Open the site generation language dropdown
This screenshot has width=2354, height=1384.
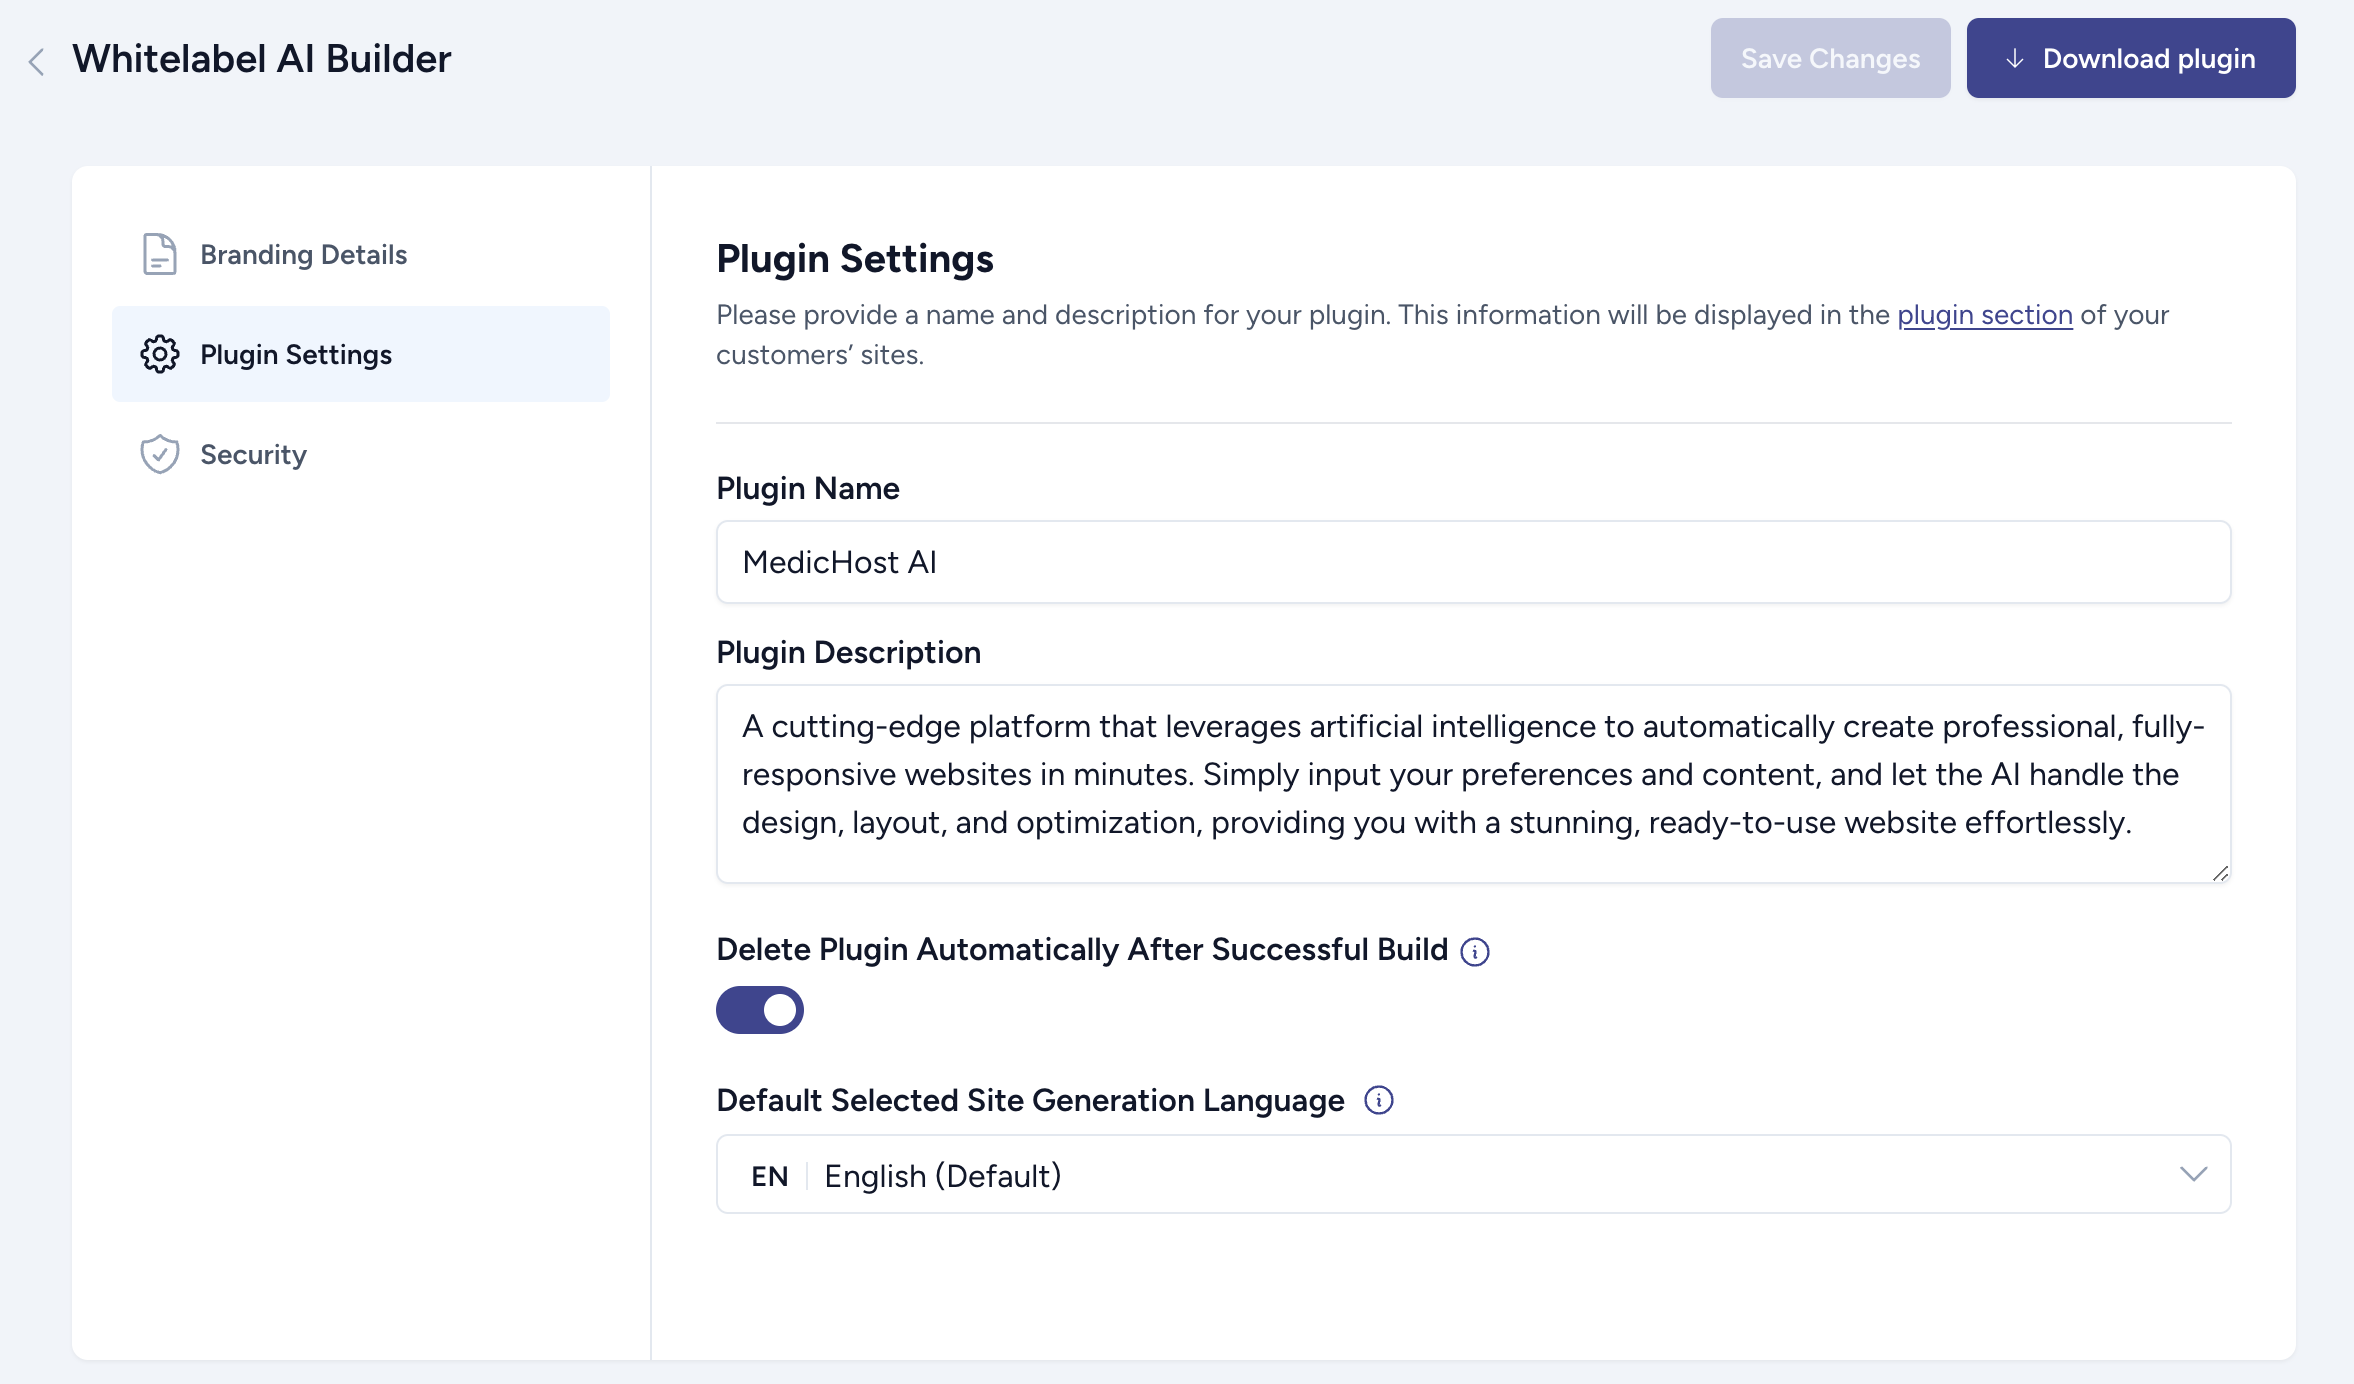click(x=1472, y=1174)
